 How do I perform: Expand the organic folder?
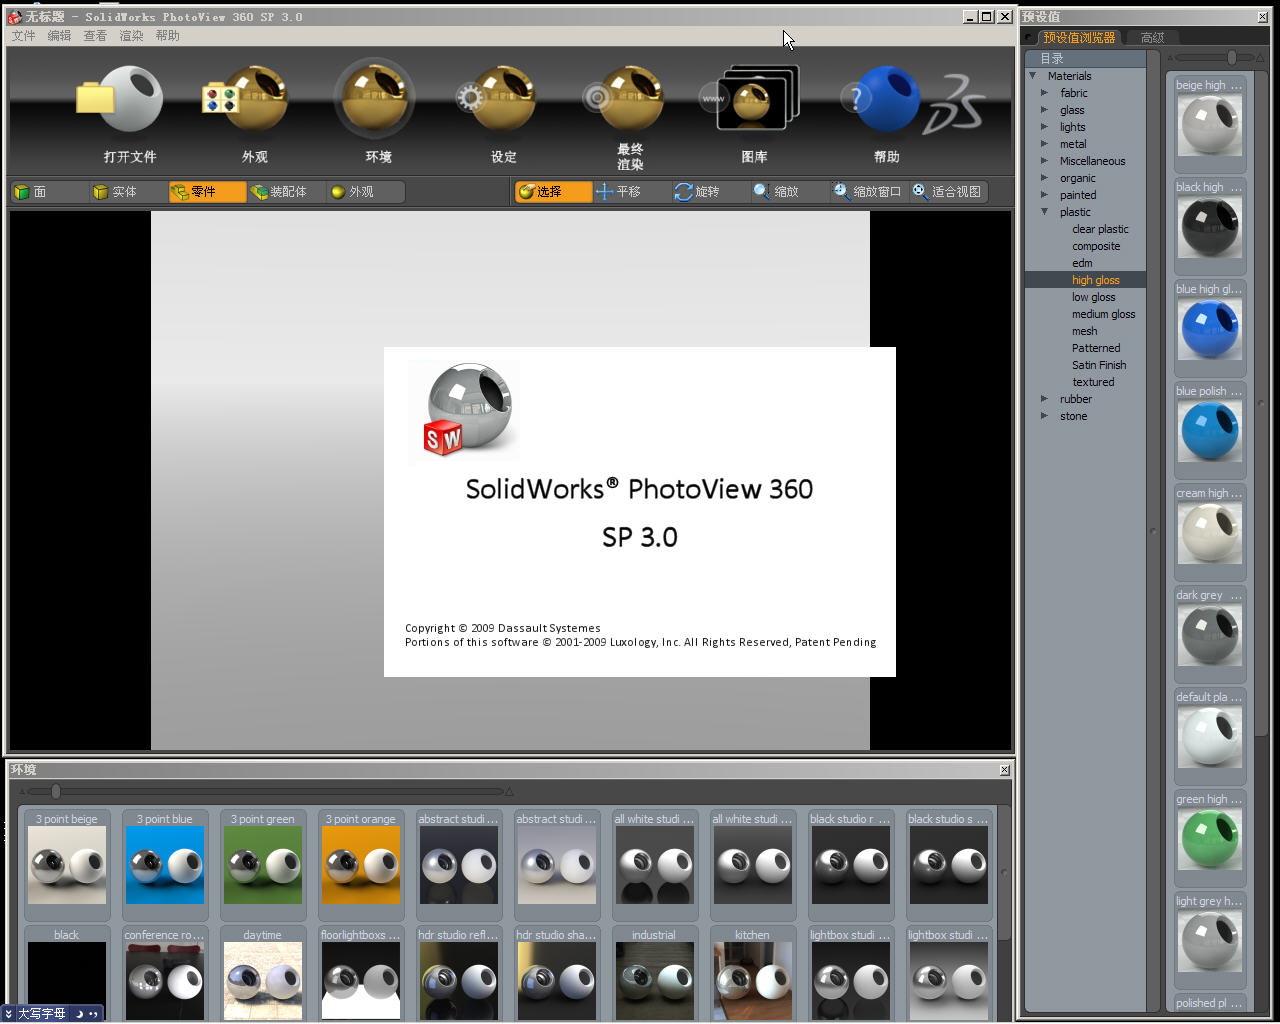click(x=1045, y=178)
